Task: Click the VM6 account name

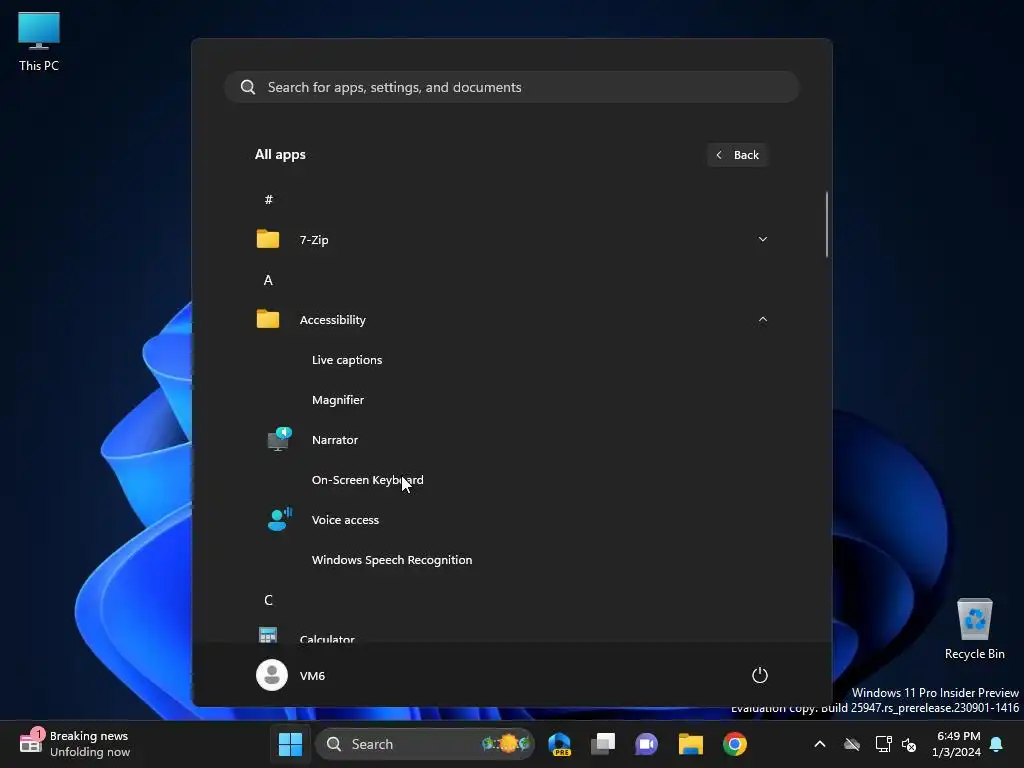Action: pyautogui.click(x=312, y=675)
